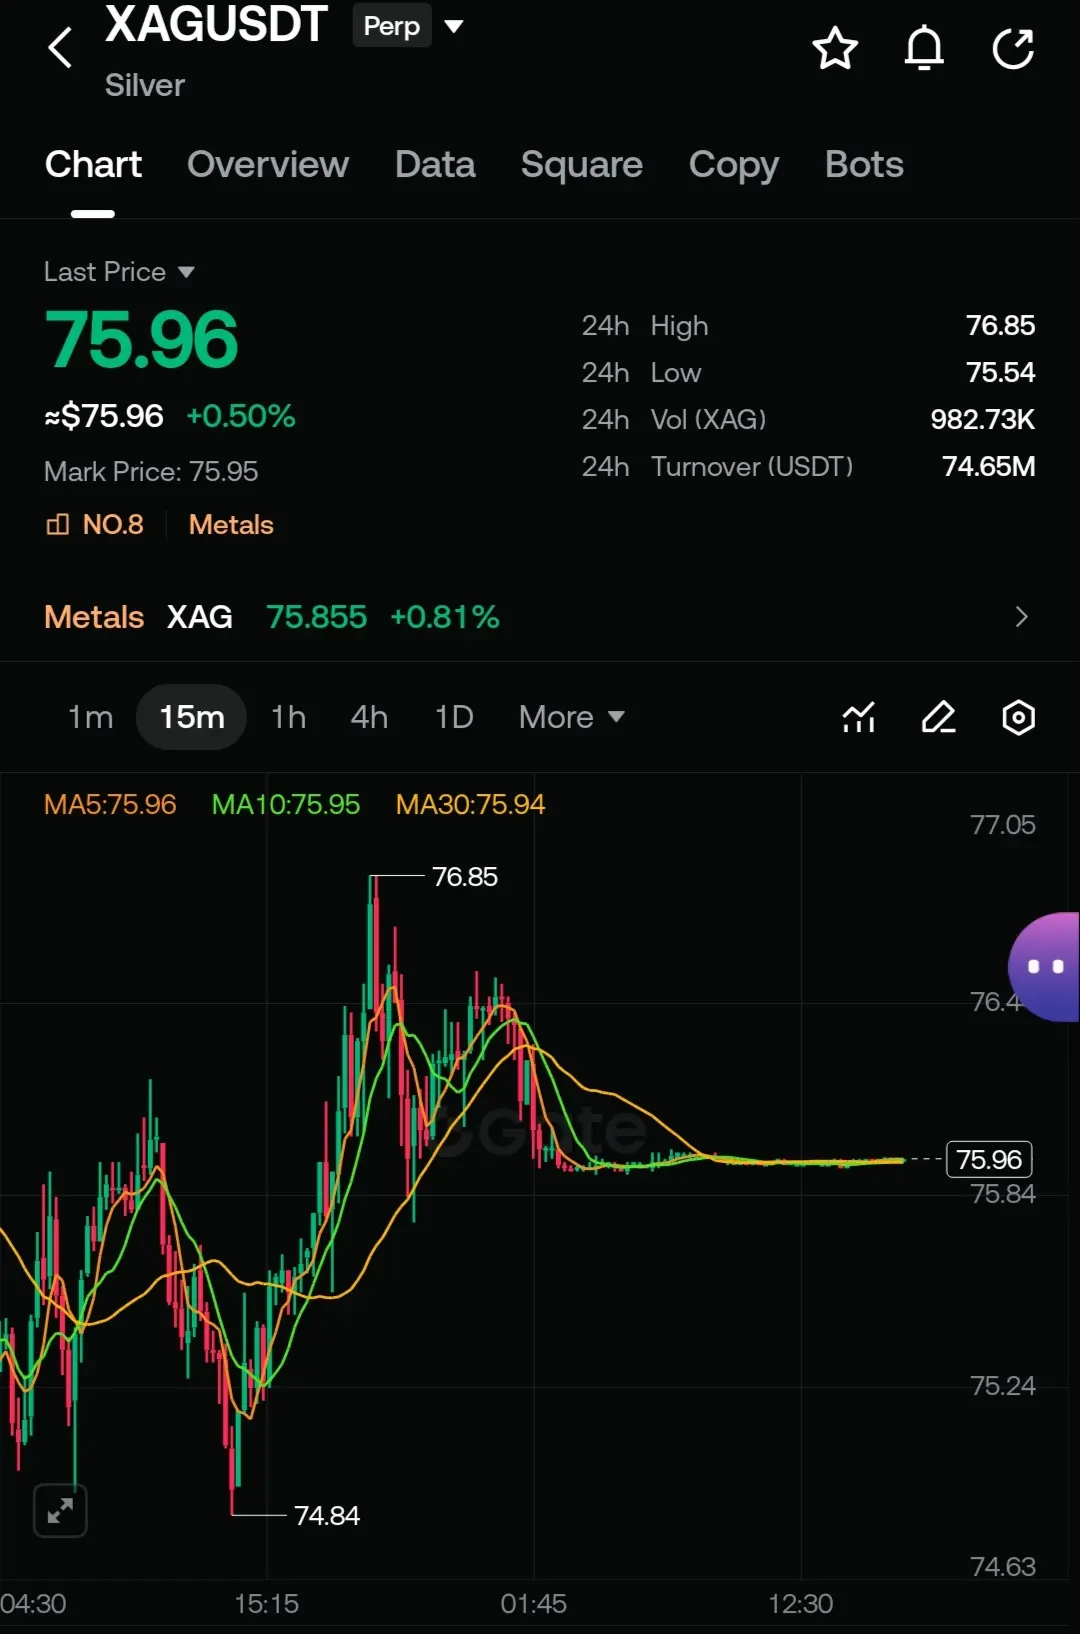Tap the 24h High value 76.85
This screenshot has height=1634, width=1080.
(1000, 325)
